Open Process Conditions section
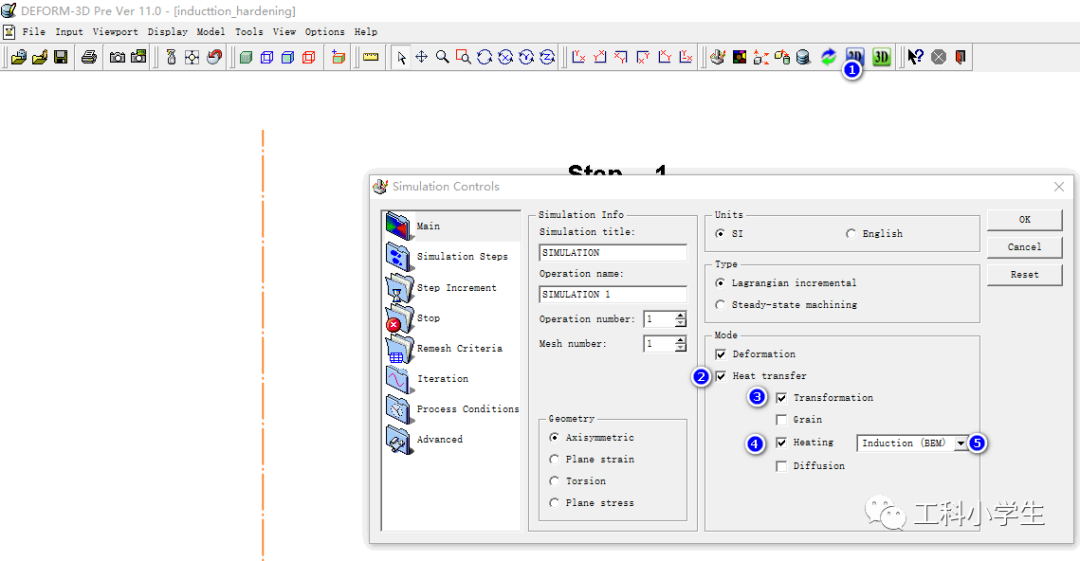This screenshot has width=1080, height=561. 451,409
